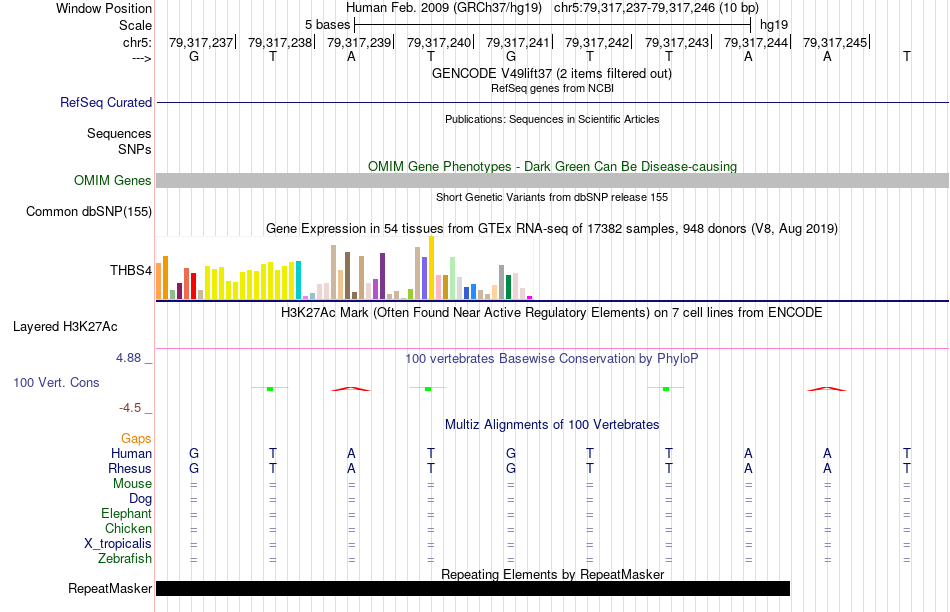The height and width of the screenshot is (612, 950).
Task: Click 'Basewise Conservation by PhyloP' title
Action: (551, 359)
